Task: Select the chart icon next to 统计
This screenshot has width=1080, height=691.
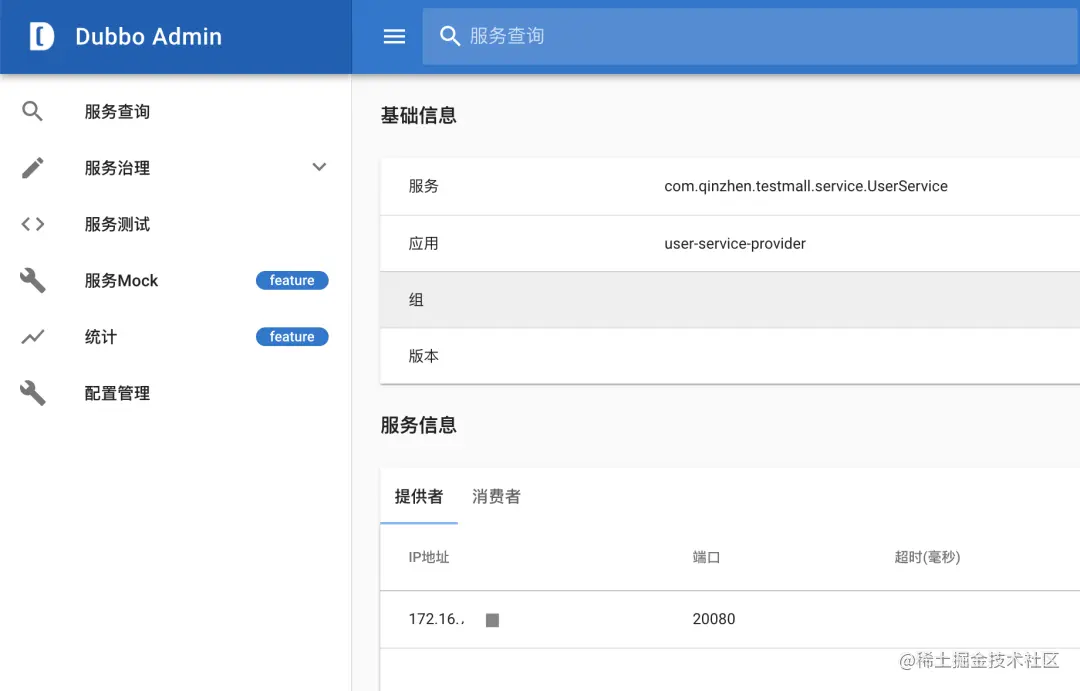Action: [x=31, y=337]
